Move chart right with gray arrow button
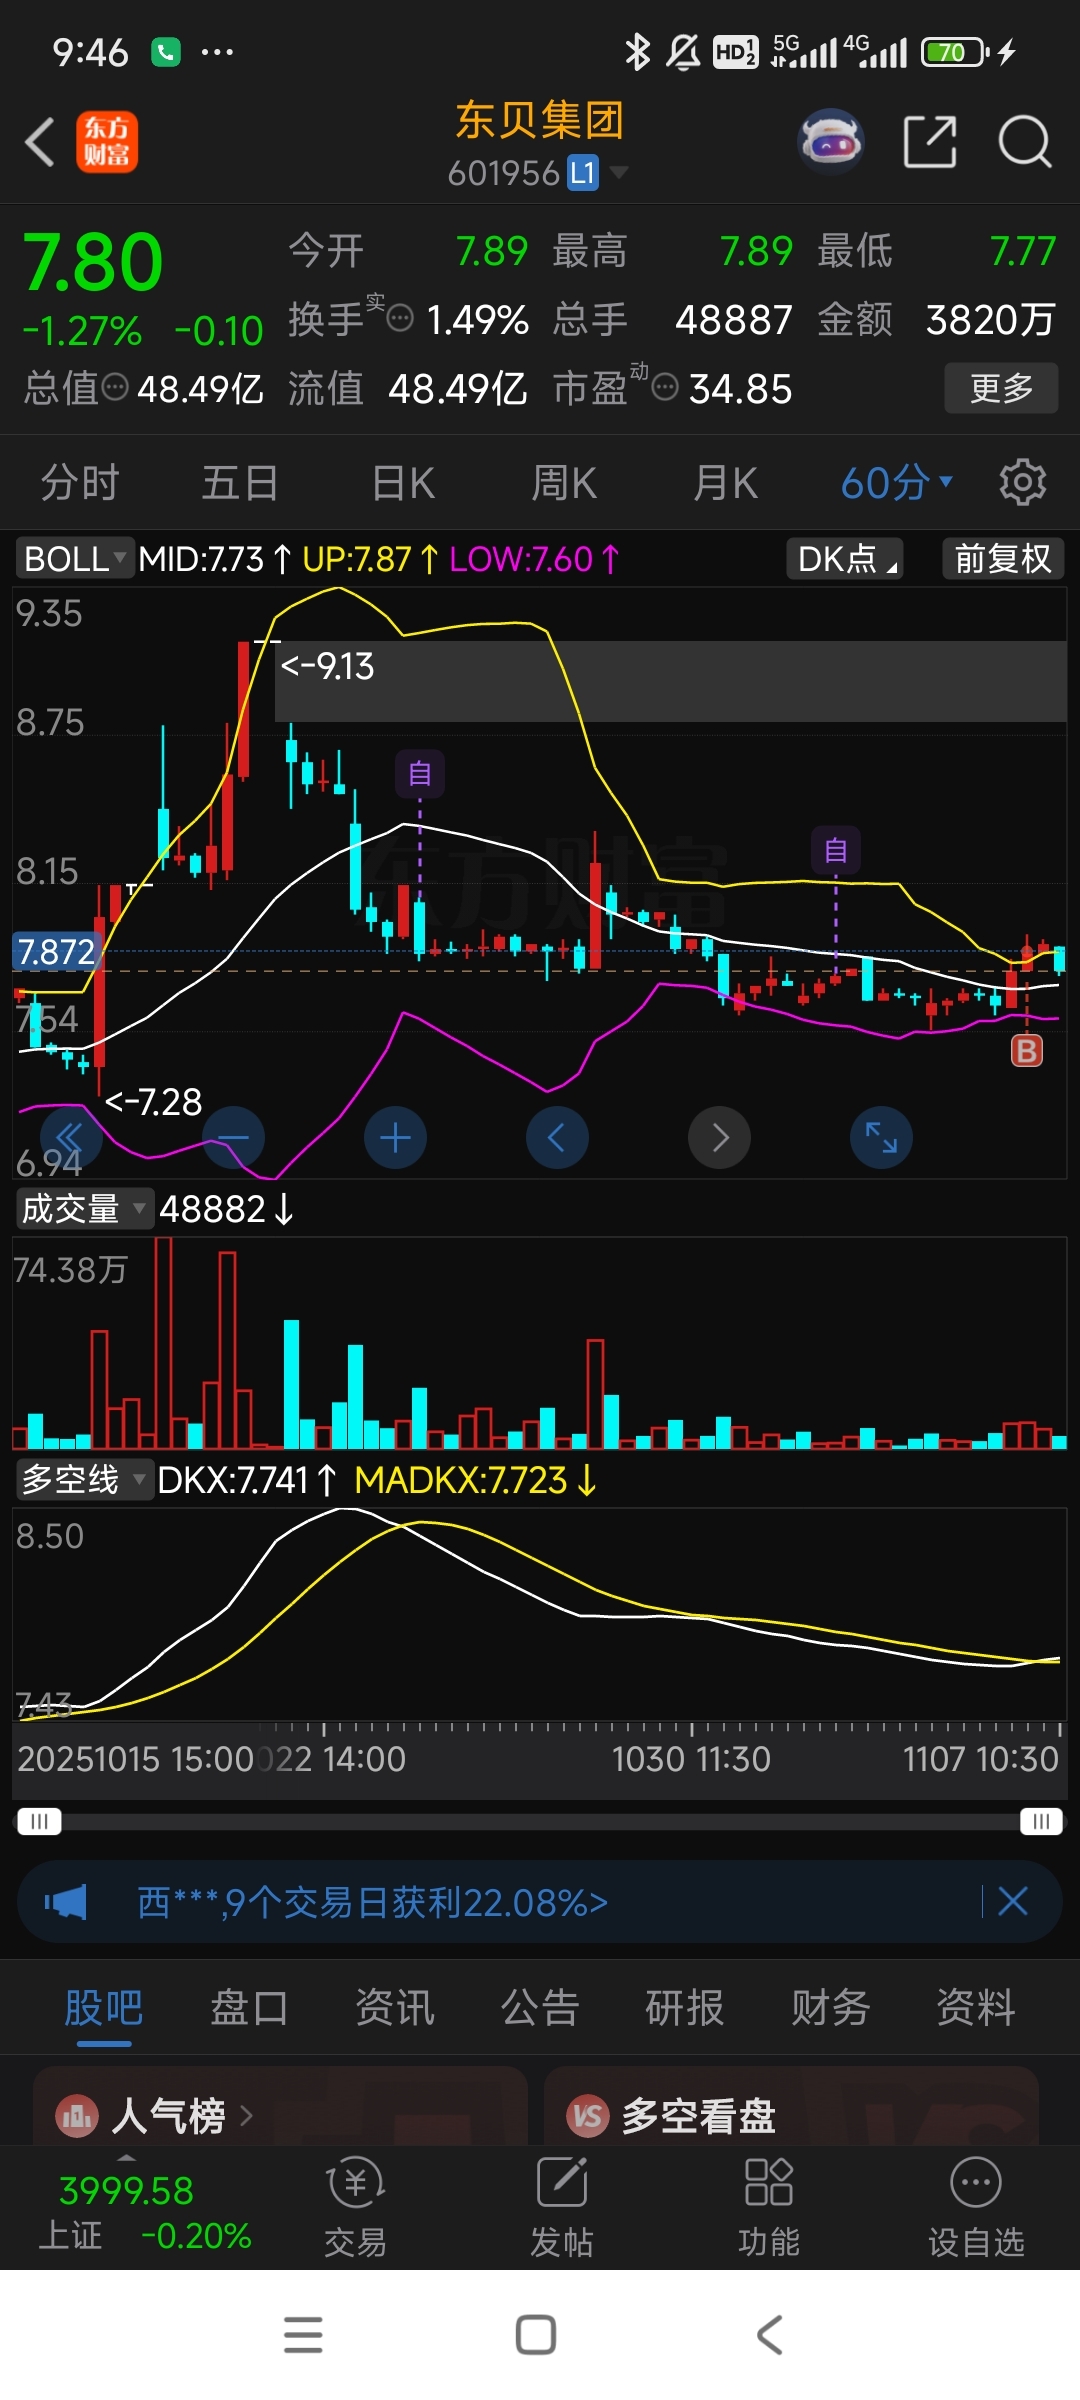This screenshot has width=1080, height=2400. click(719, 1138)
